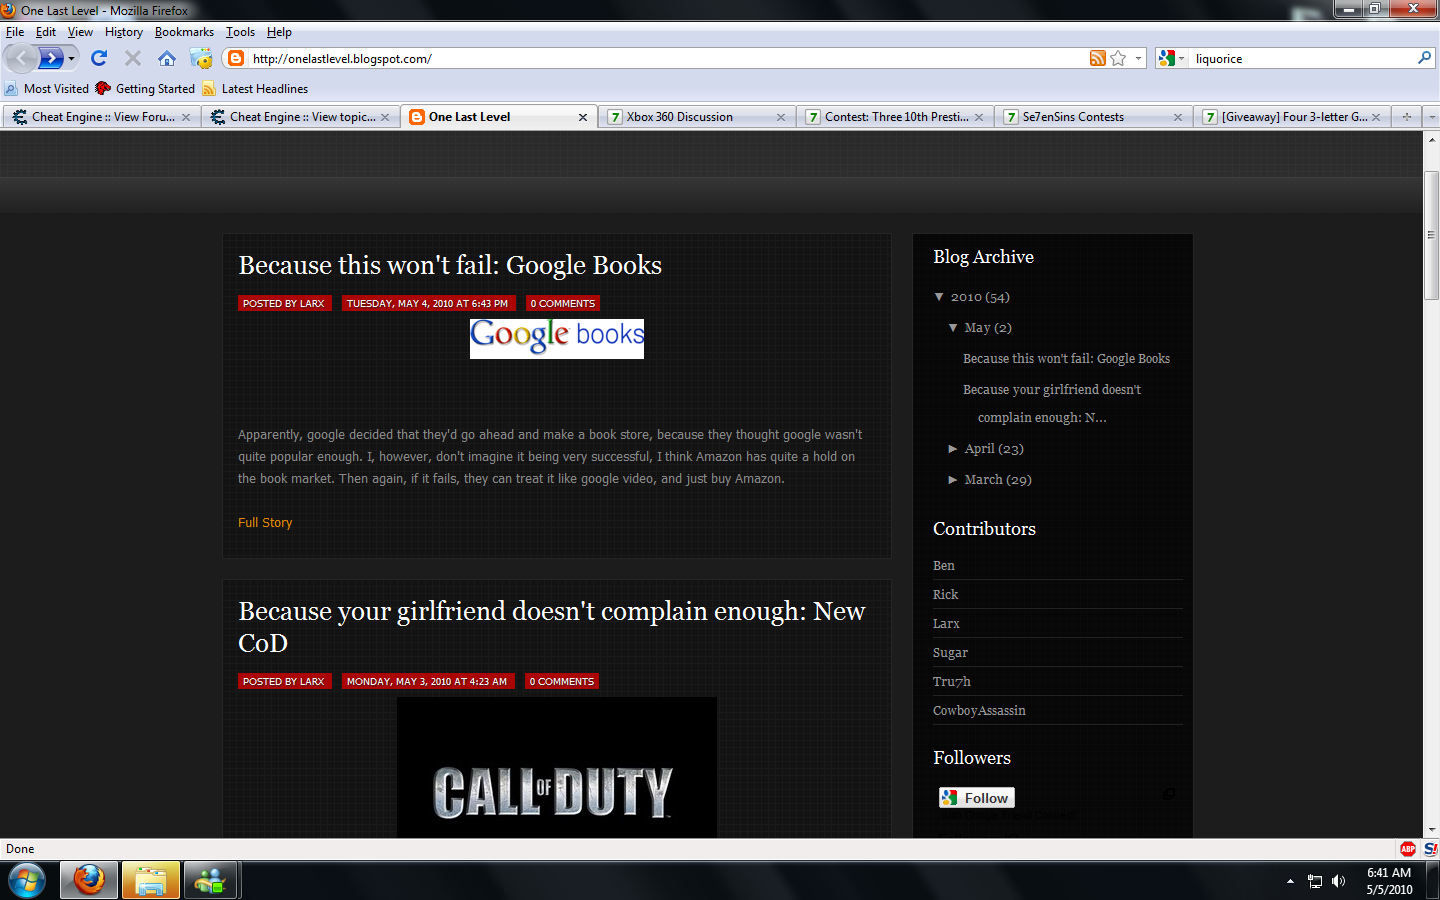Open the Full Story link

pos(265,522)
